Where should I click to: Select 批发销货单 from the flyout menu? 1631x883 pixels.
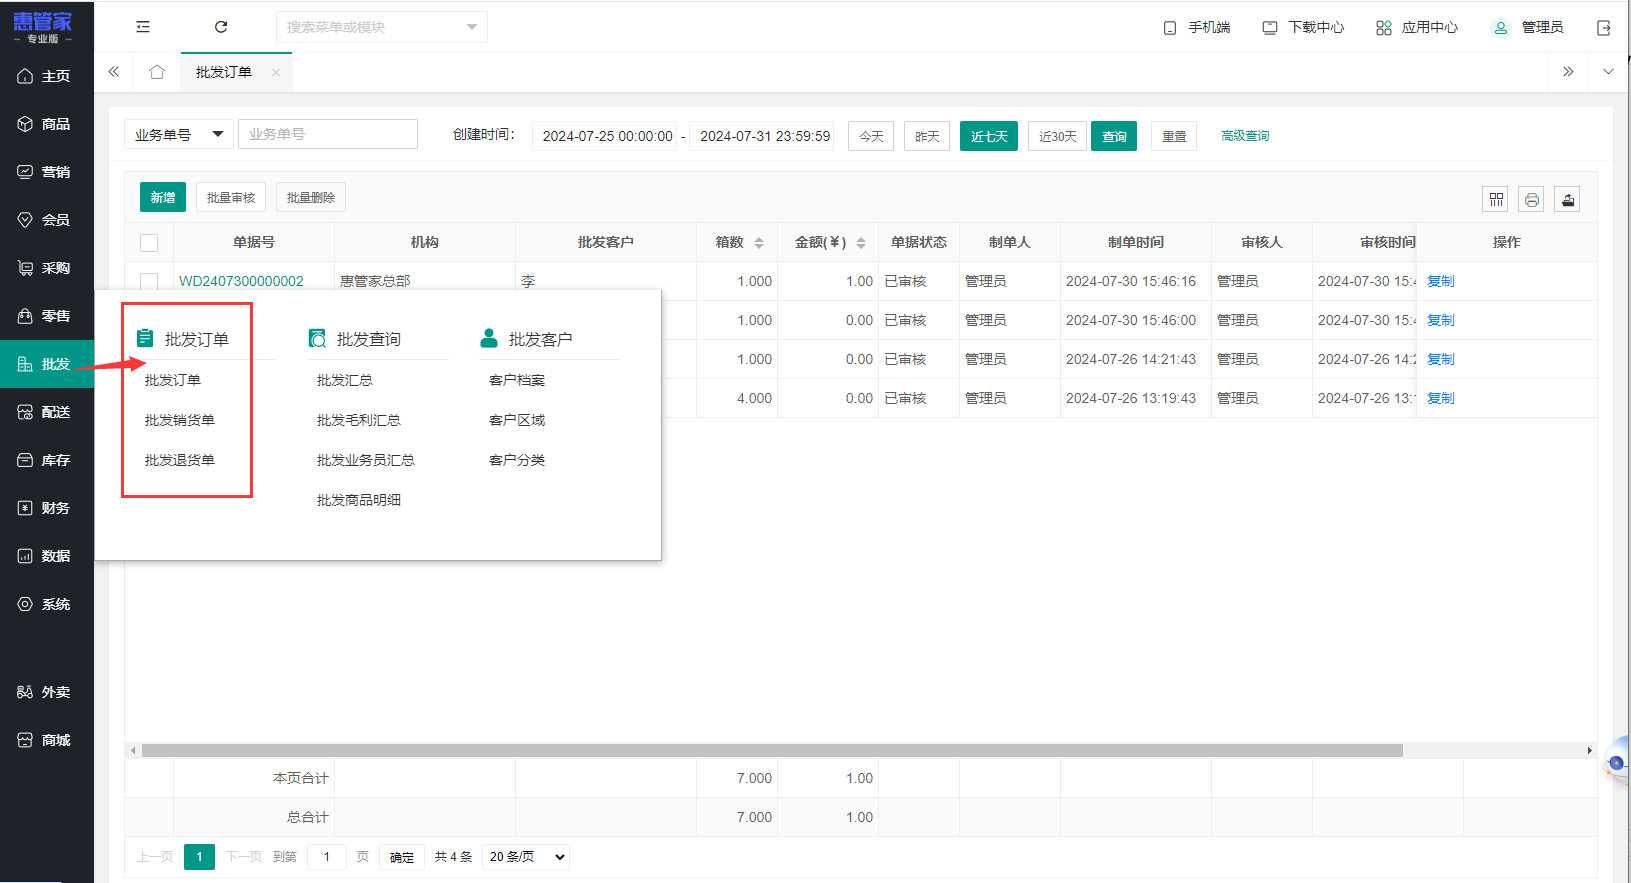tap(180, 420)
